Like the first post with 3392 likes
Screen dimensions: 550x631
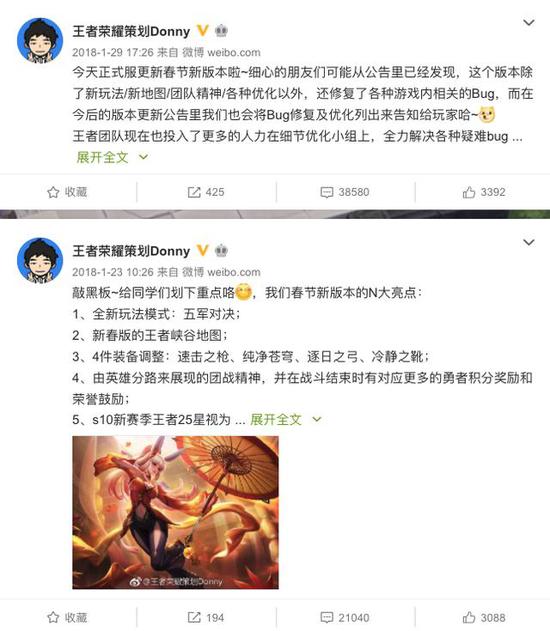[484, 192]
